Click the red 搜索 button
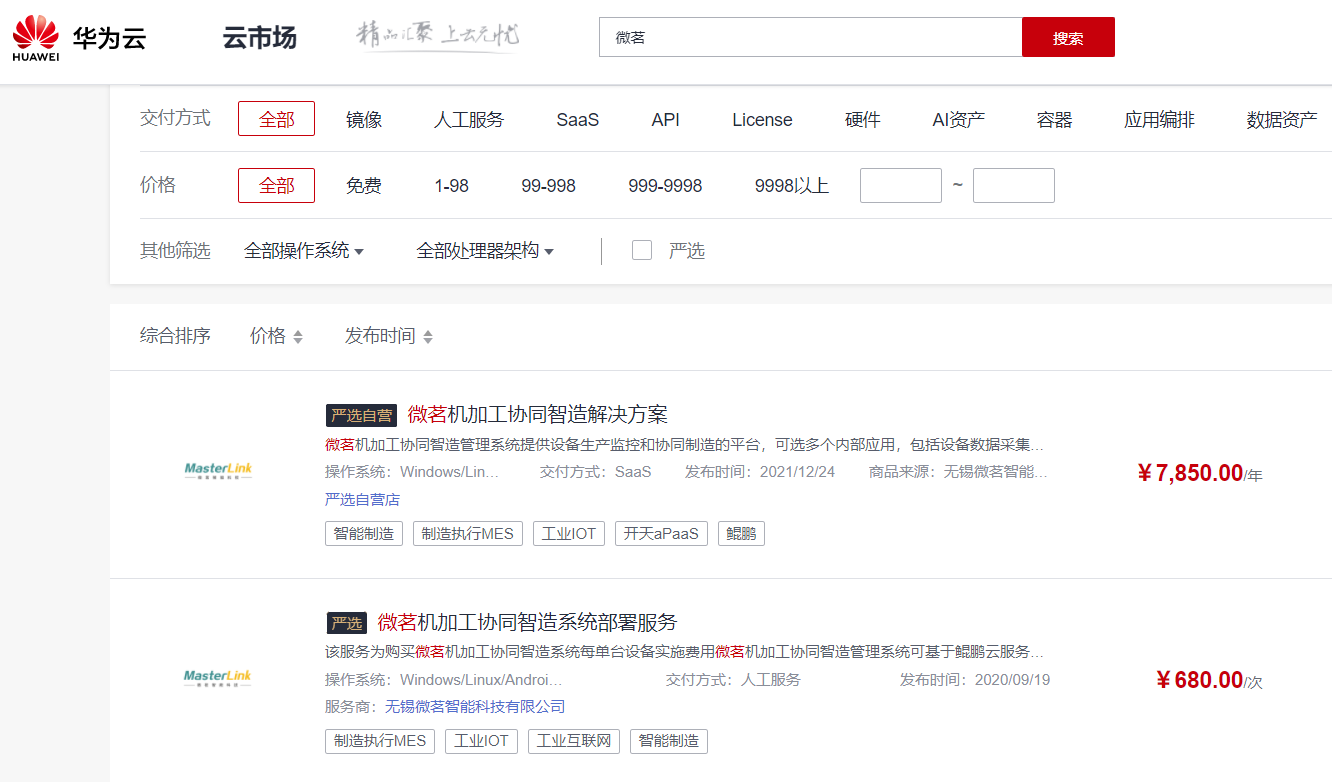This screenshot has width=1332, height=782. pos(1068,37)
